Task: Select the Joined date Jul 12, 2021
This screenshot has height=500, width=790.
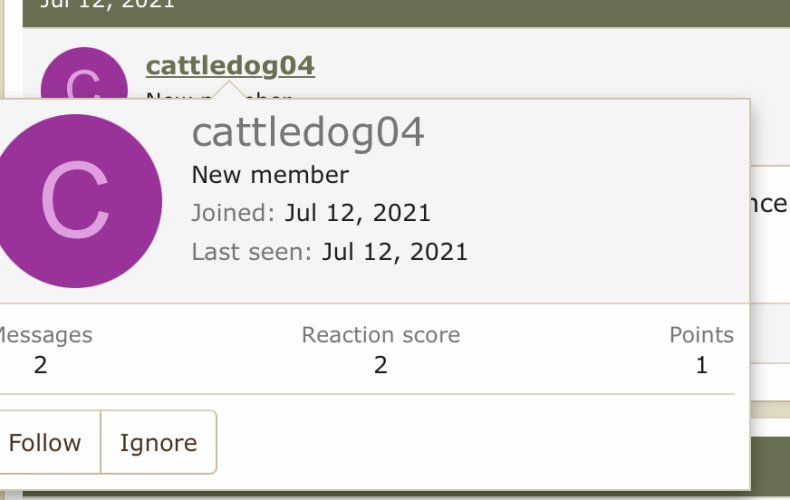Action: [358, 213]
